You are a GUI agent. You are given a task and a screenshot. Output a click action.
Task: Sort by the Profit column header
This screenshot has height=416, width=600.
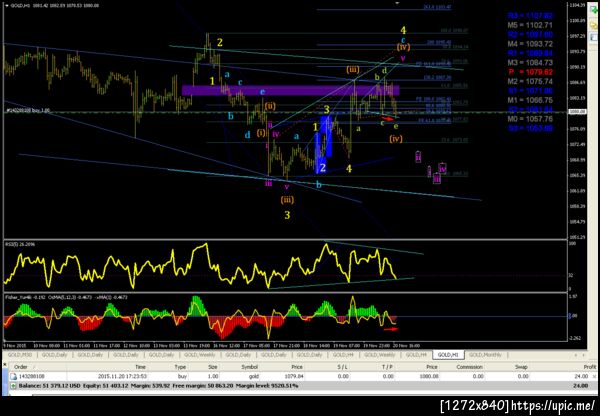point(590,367)
